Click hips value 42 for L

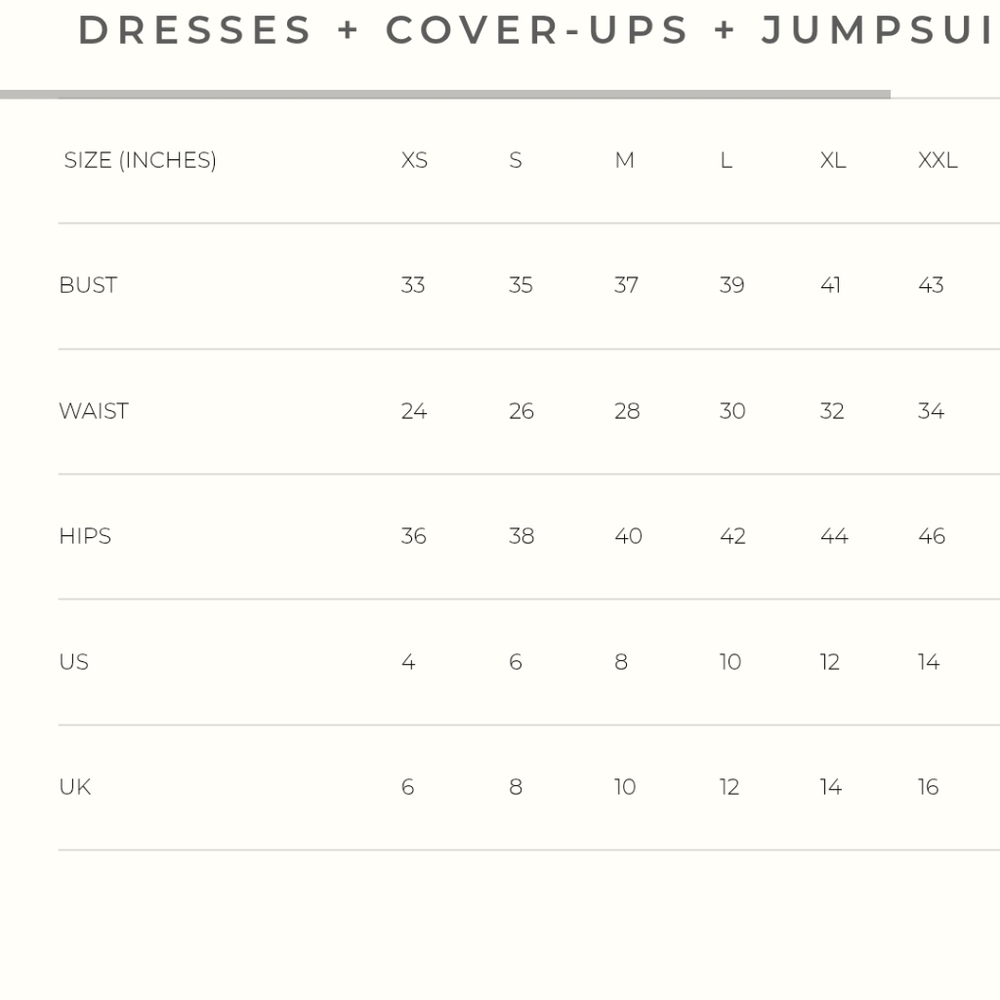coord(732,536)
